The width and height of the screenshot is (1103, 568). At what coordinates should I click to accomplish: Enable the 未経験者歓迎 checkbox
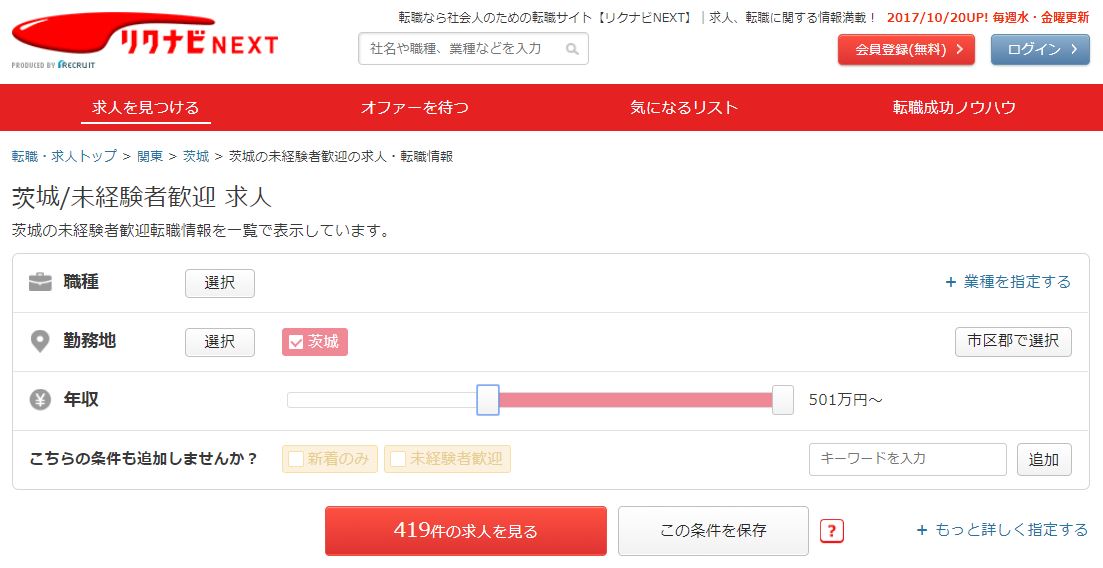pos(398,459)
